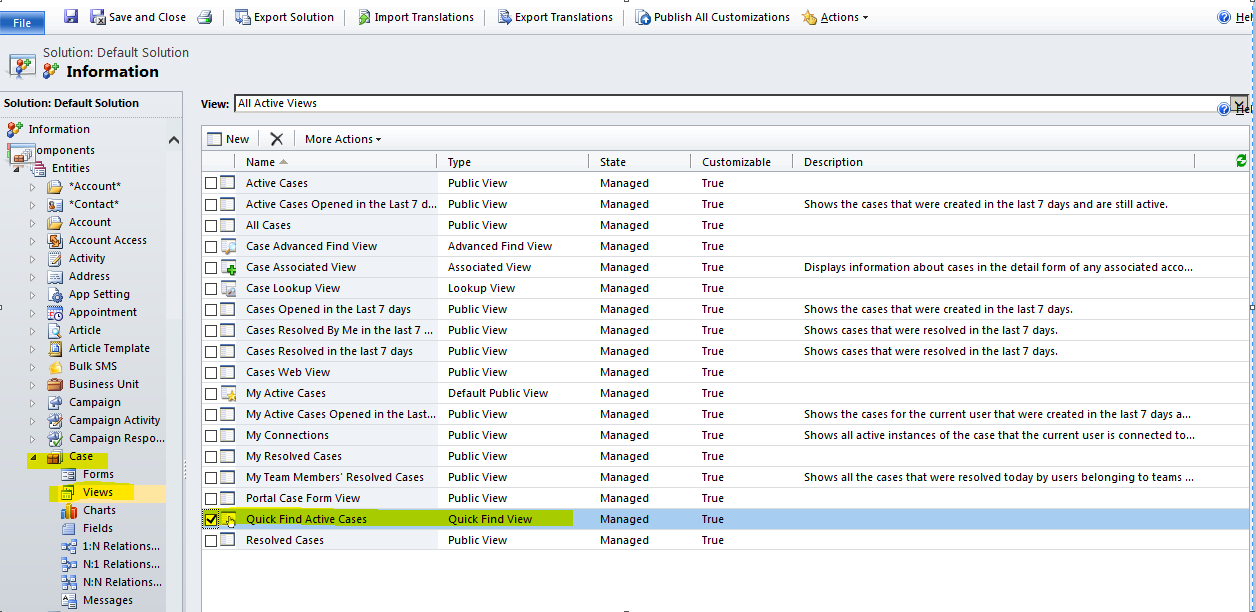The width and height of the screenshot is (1256, 612).
Task: Expand the Account entity in the tree
Action: pyautogui.click(x=33, y=222)
